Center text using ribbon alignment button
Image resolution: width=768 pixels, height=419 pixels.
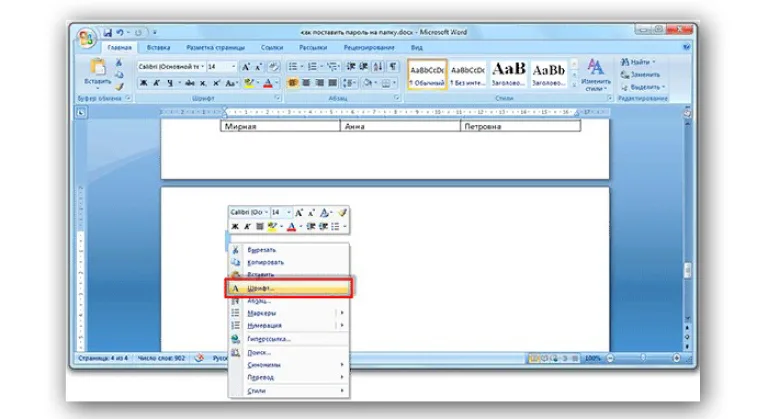coord(306,83)
